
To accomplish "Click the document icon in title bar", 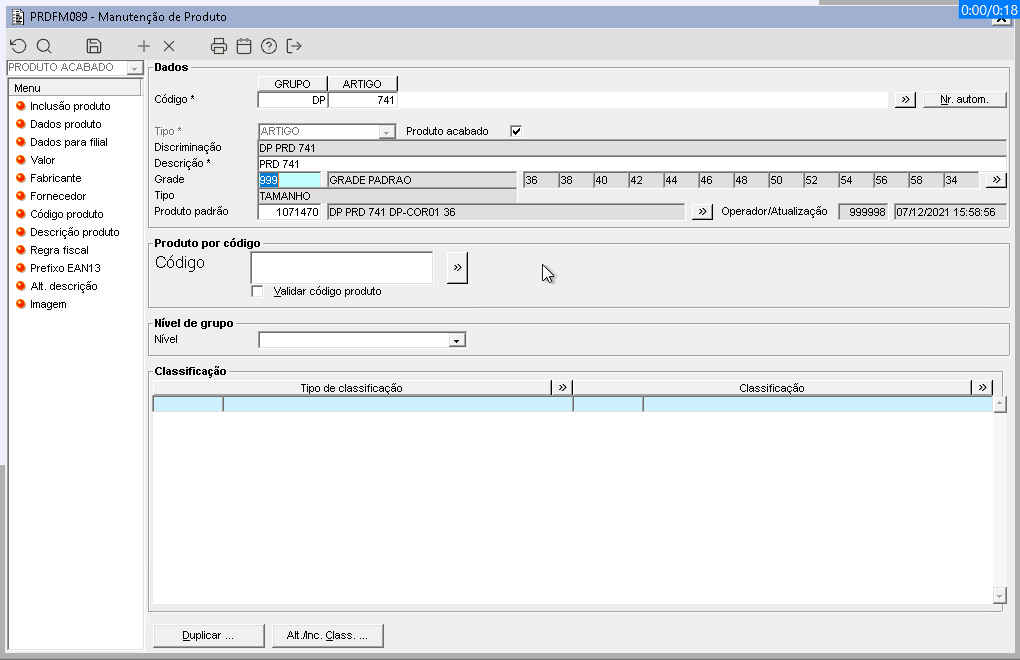I will 18,17.
